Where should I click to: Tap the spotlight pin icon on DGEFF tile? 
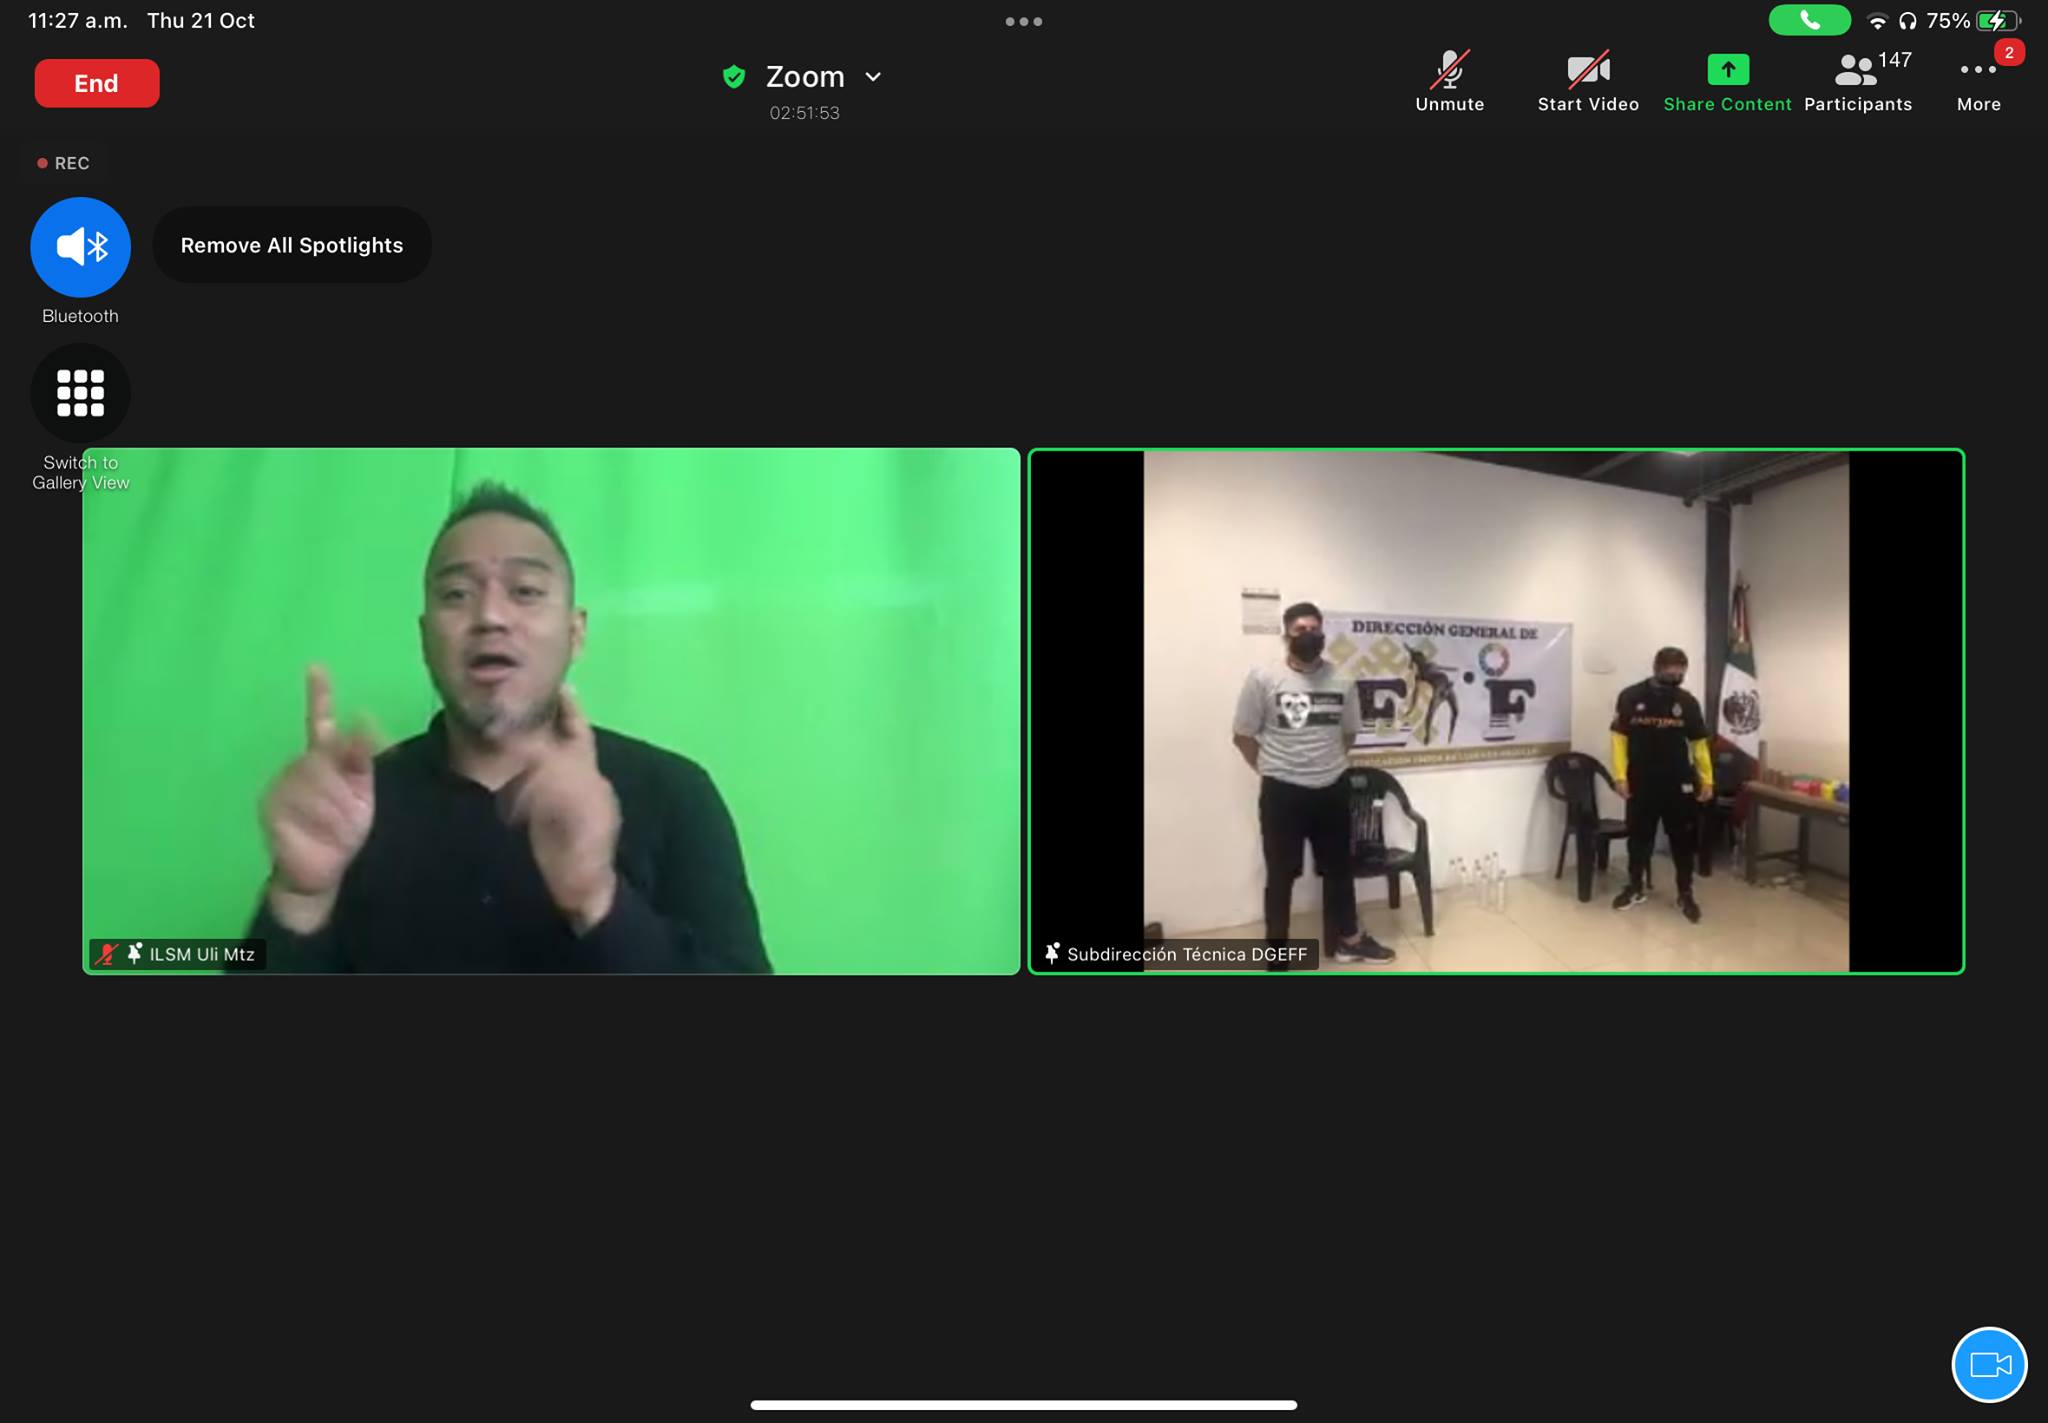pyautogui.click(x=1052, y=953)
